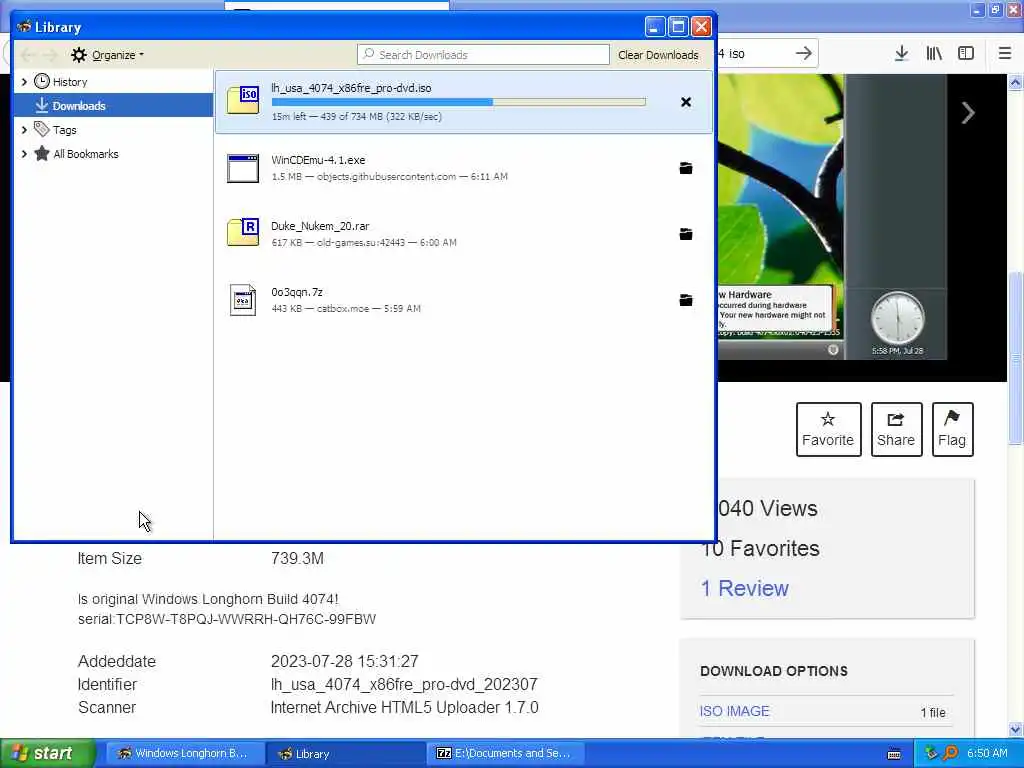Click the Favorite button on the page
1024x768 pixels.
(828, 429)
